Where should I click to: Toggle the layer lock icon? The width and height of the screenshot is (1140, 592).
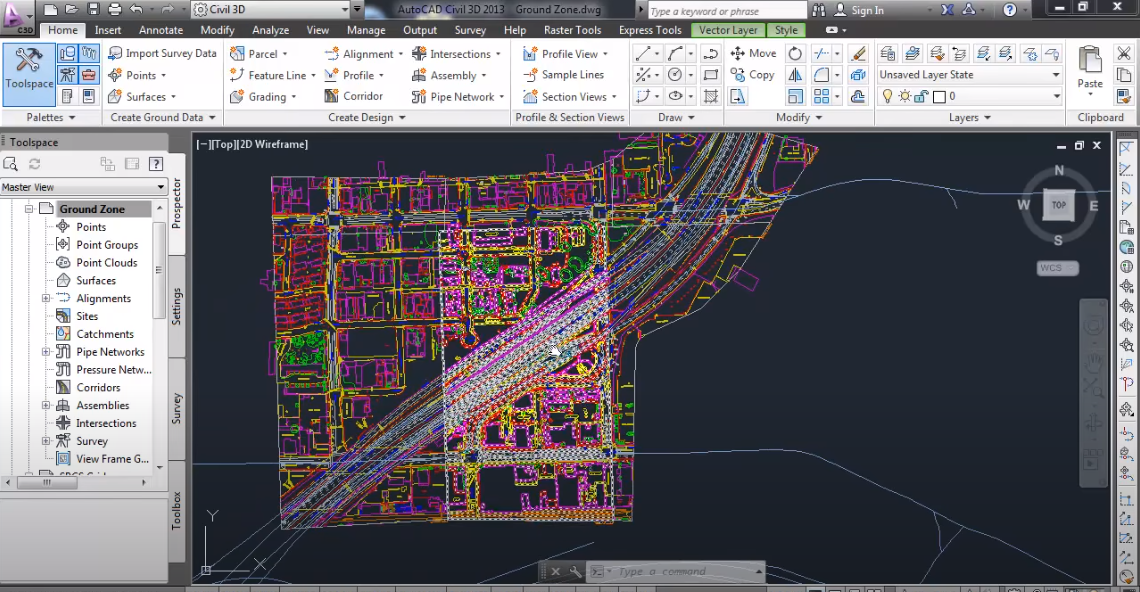922,97
